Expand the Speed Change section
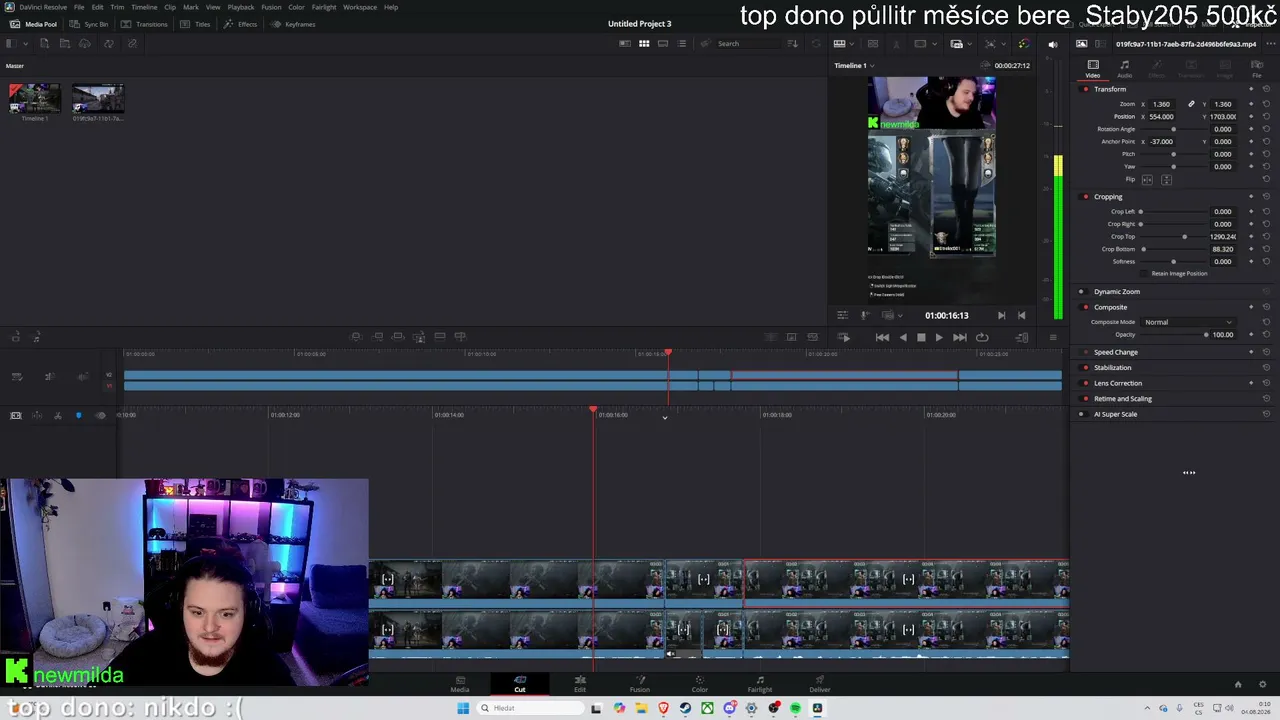This screenshot has width=1280, height=720. [x=1116, y=352]
